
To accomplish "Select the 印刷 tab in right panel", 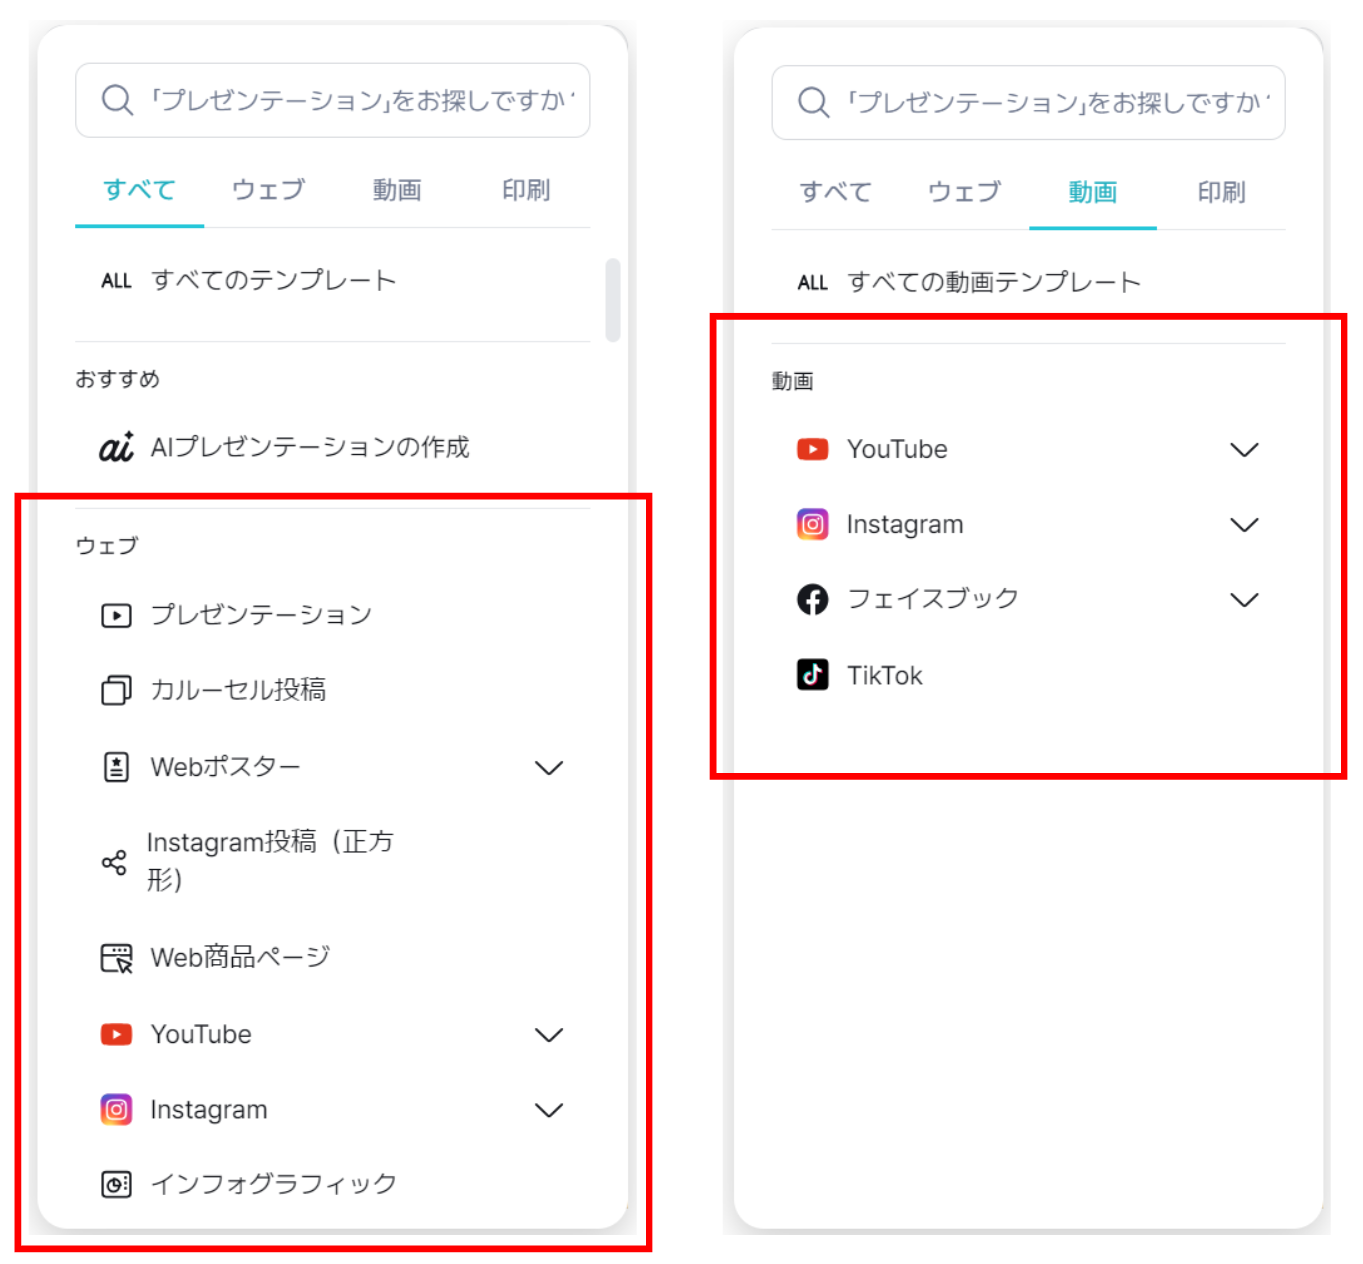I will (x=1221, y=192).
